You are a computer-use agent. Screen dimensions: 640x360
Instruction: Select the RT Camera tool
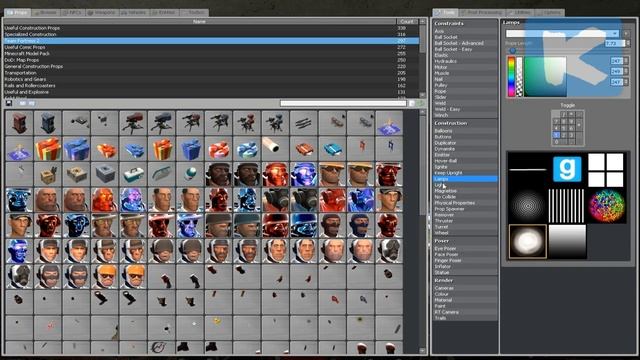pos(465,312)
